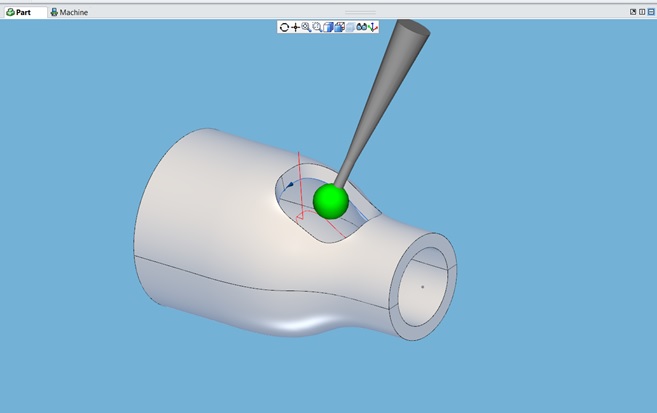Select the blue arrow toolpath start marker

point(290,184)
